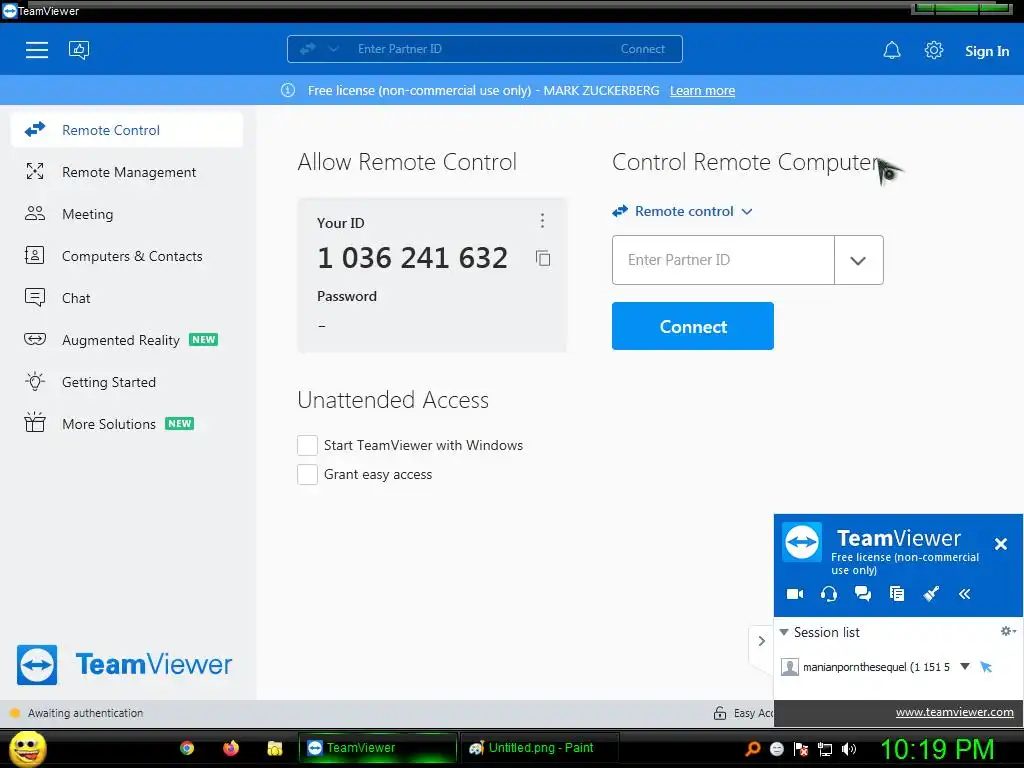Open the partner ID history dropdown arrow
This screenshot has height=768, width=1024.
pyautogui.click(x=858, y=261)
